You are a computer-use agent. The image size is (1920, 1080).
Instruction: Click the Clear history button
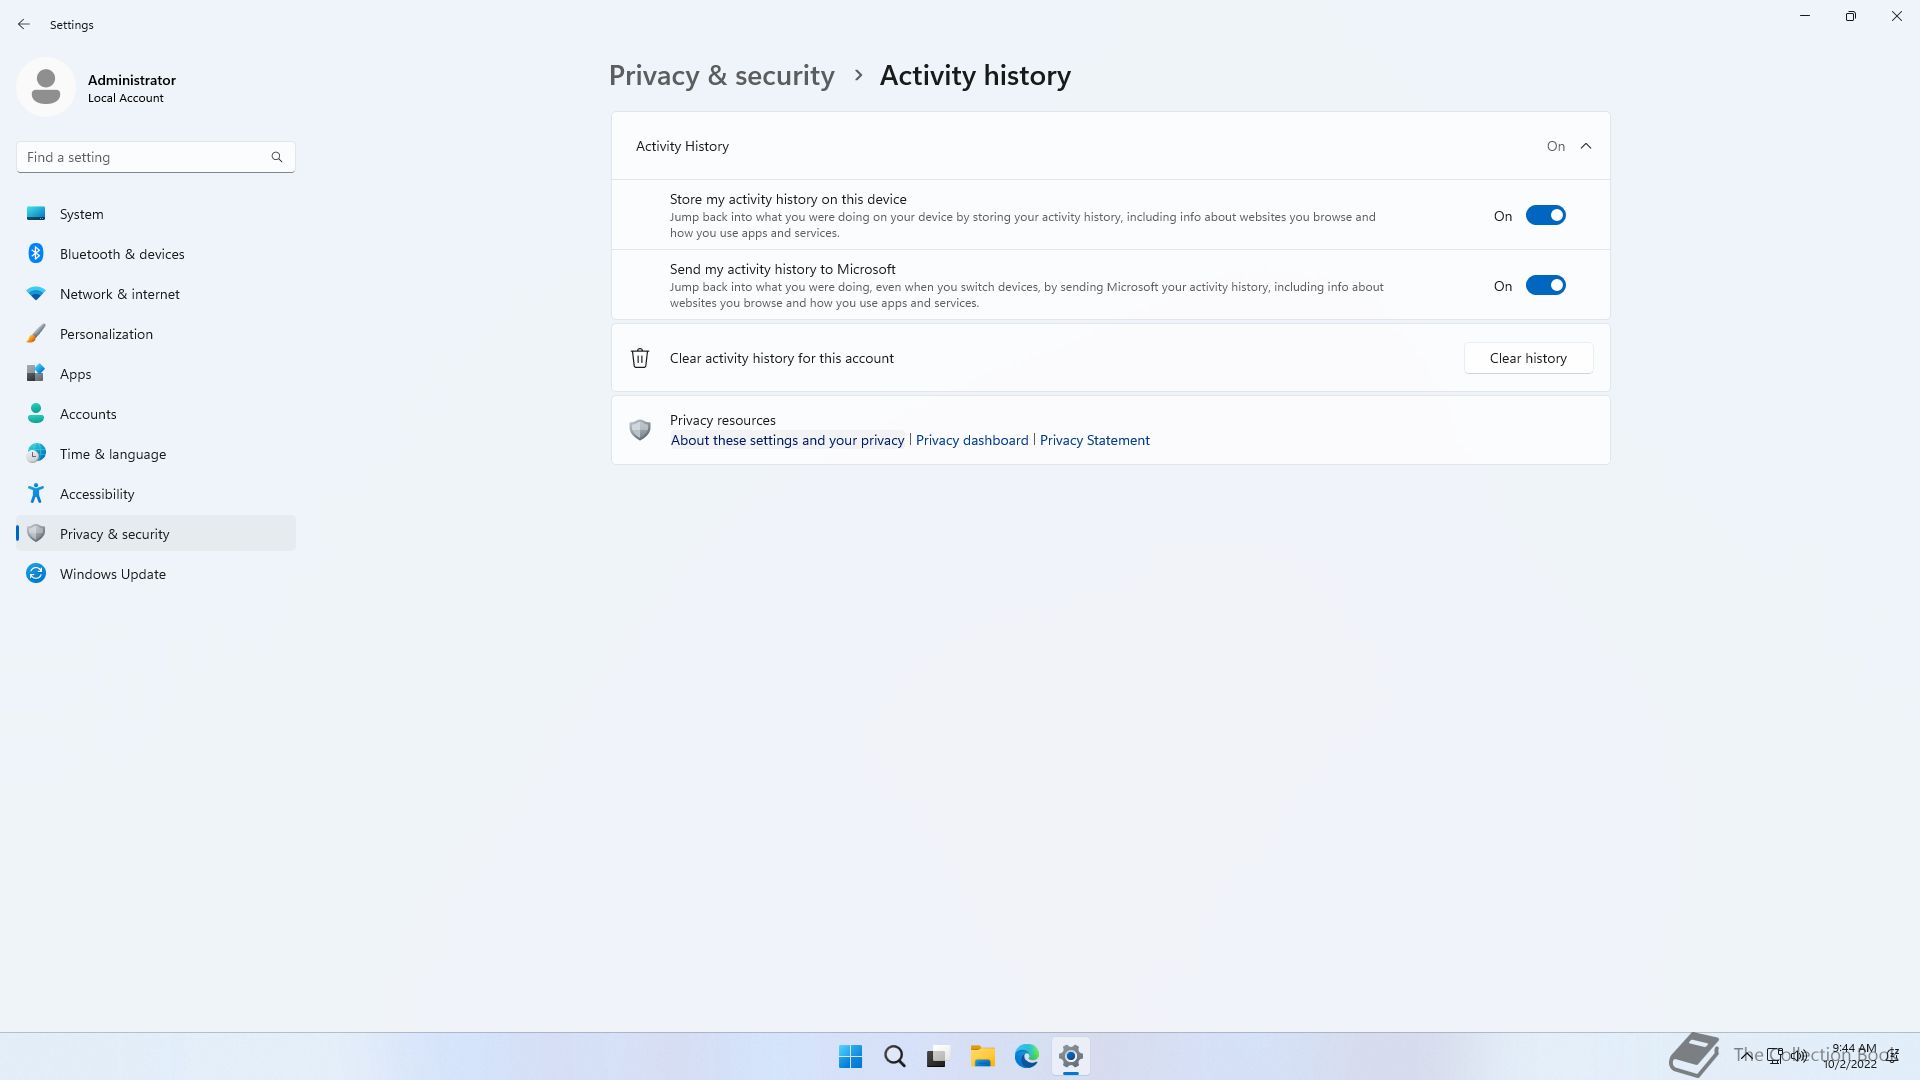tap(1527, 358)
